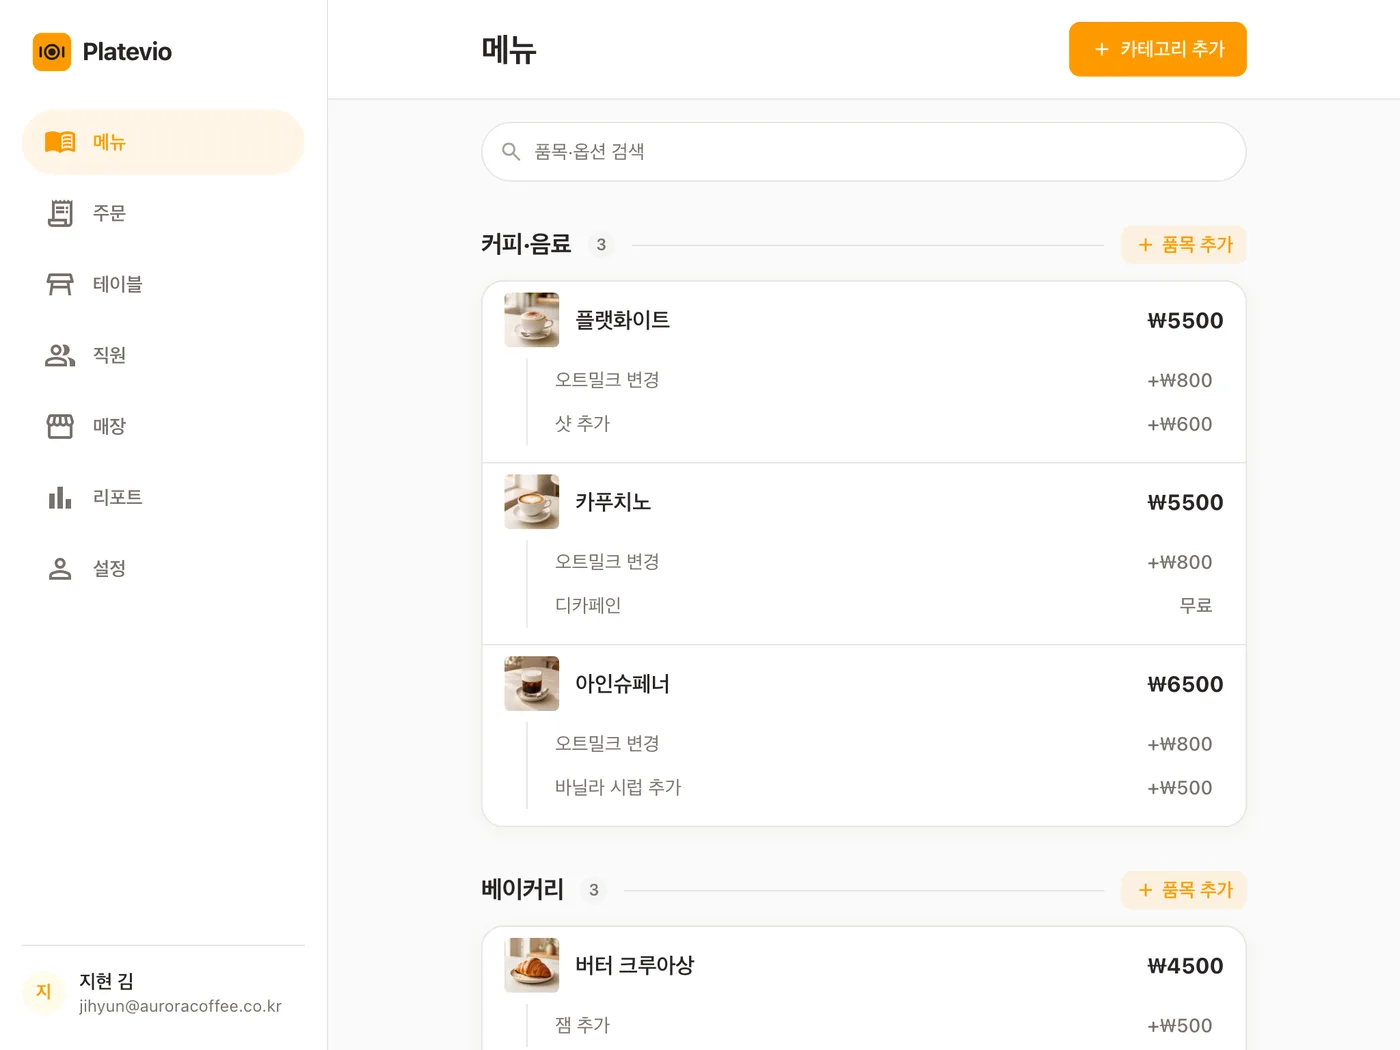This screenshot has height=1050, width=1400.
Task: Click the receipt icon beside 주문
Action: pos(60,213)
